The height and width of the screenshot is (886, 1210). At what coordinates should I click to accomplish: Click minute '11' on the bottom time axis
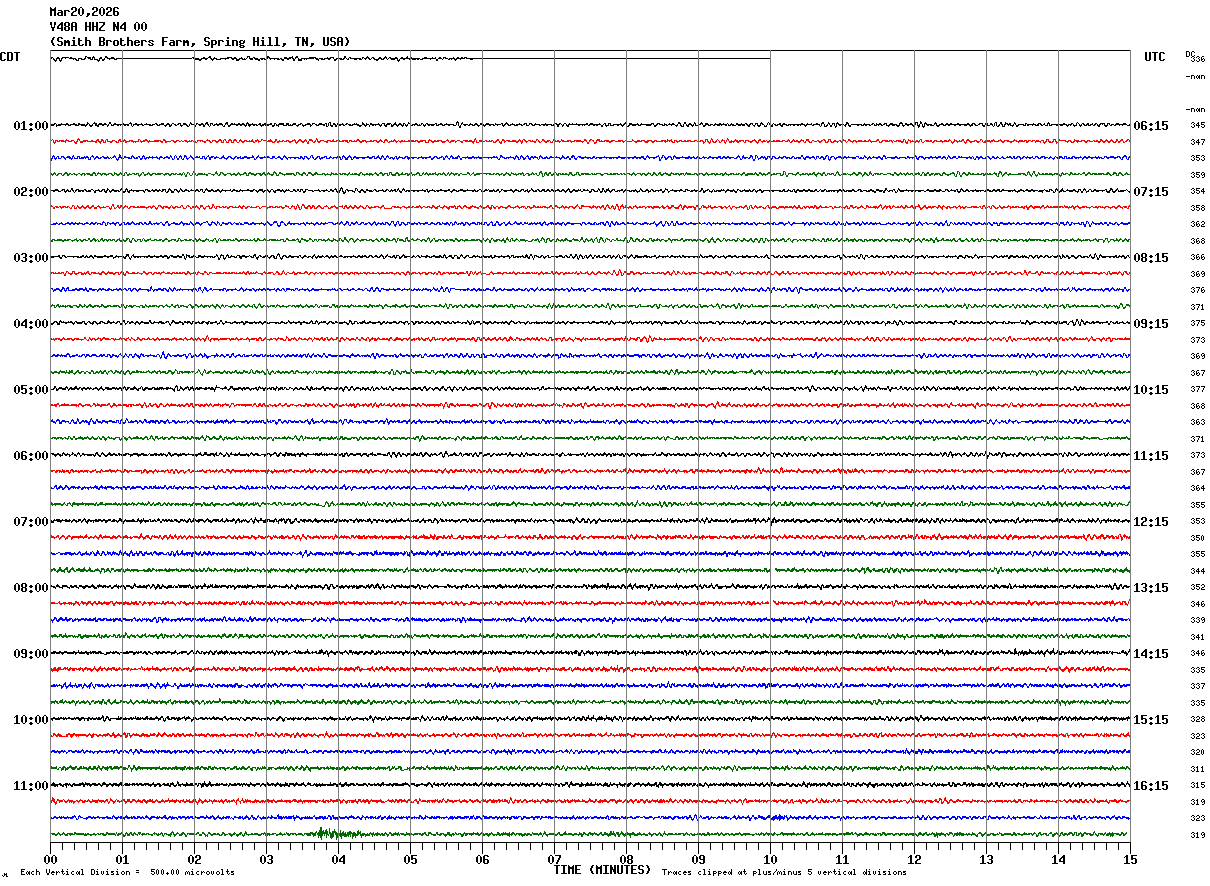[842, 859]
